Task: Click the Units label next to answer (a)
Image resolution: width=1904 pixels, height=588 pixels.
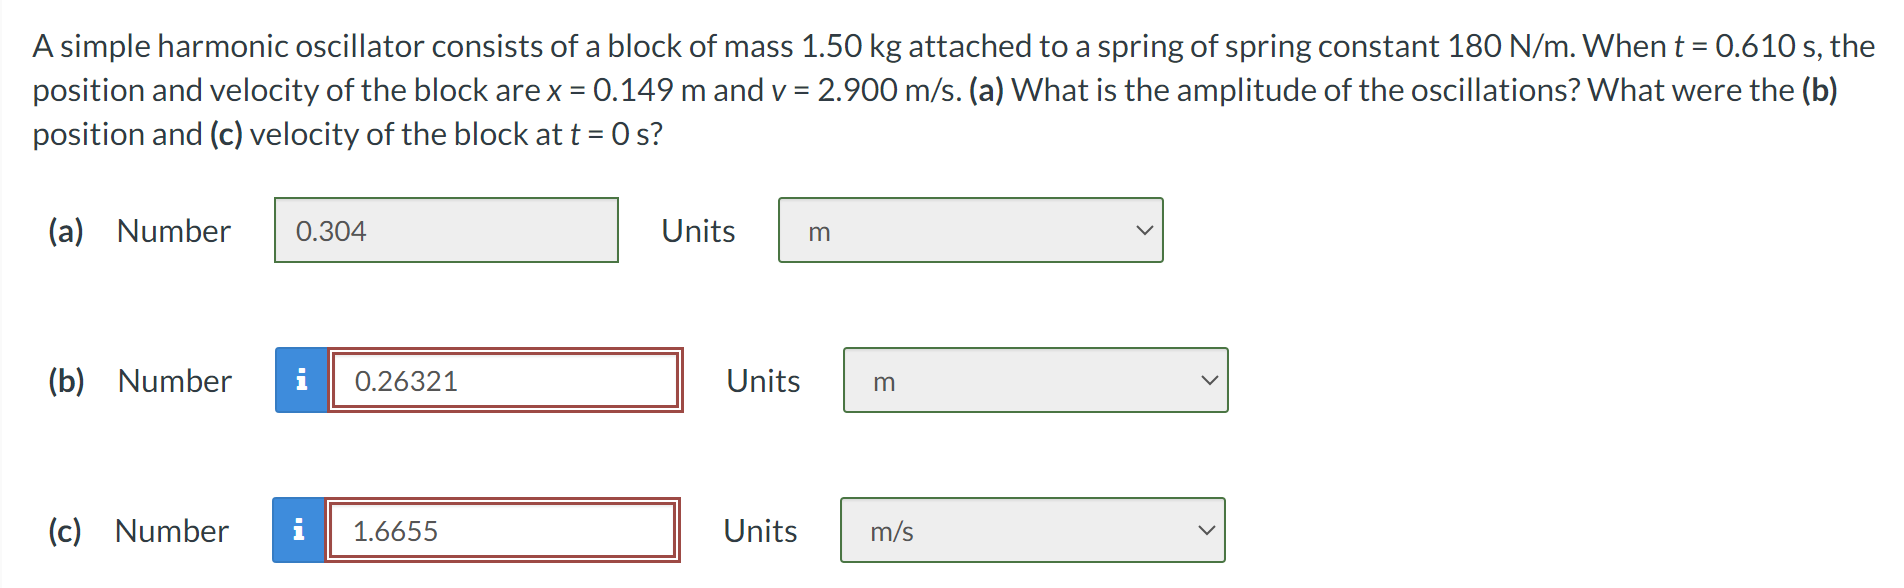Action: 697,230
